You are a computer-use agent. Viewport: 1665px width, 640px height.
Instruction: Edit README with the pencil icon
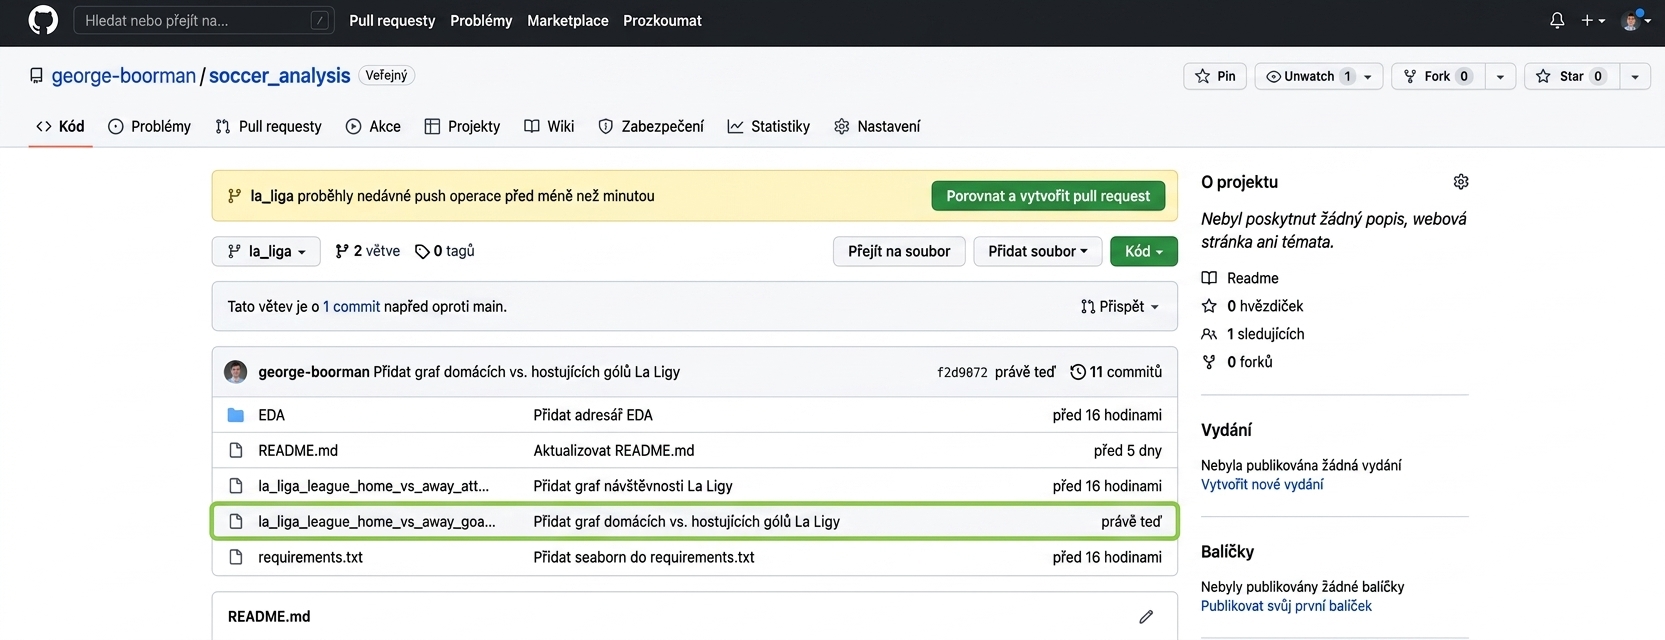[x=1146, y=617]
